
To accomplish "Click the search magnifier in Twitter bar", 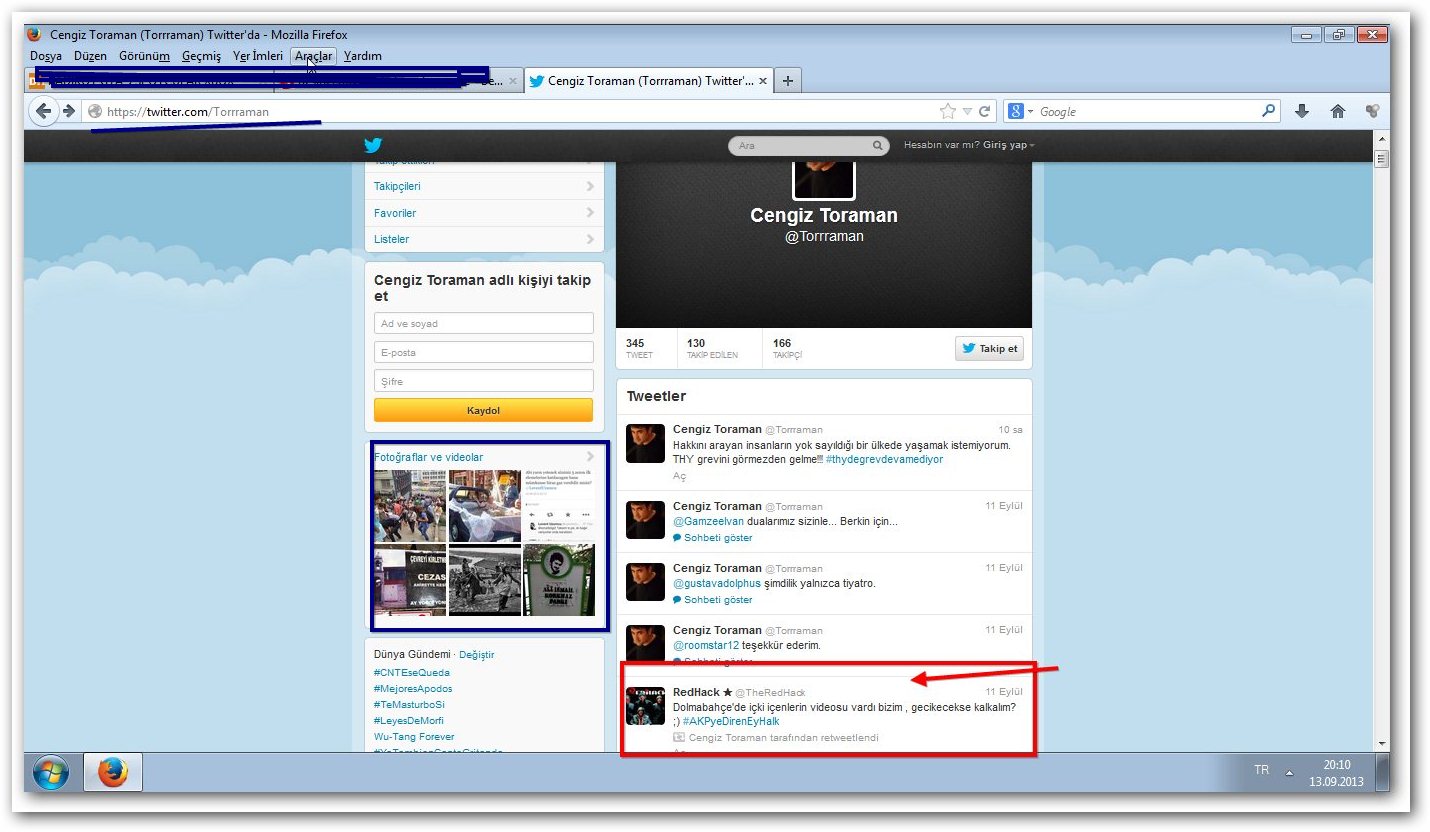I will click(878, 146).
